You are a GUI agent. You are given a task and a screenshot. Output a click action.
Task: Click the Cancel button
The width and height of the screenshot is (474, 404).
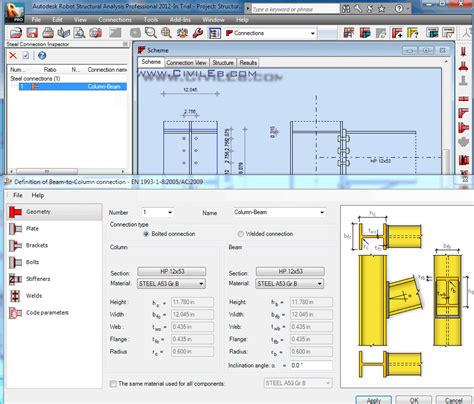(453, 400)
